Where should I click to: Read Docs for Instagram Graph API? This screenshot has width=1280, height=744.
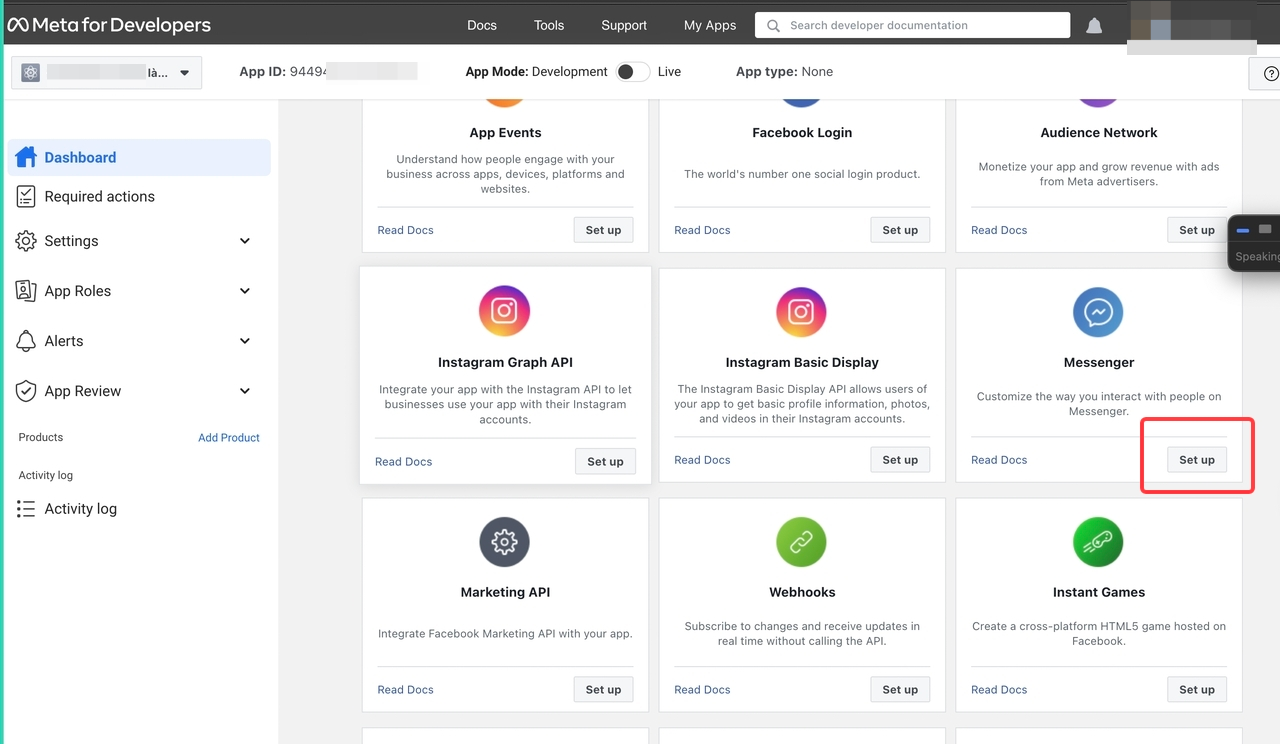(x=403, y=462)
